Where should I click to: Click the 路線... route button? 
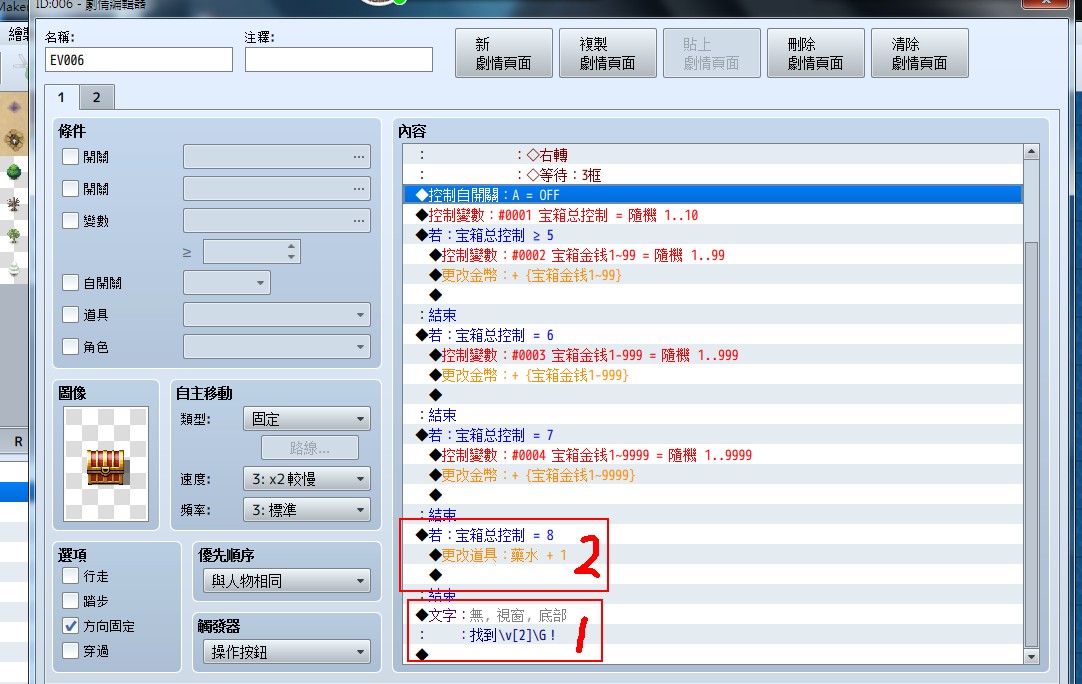(310, 448)
